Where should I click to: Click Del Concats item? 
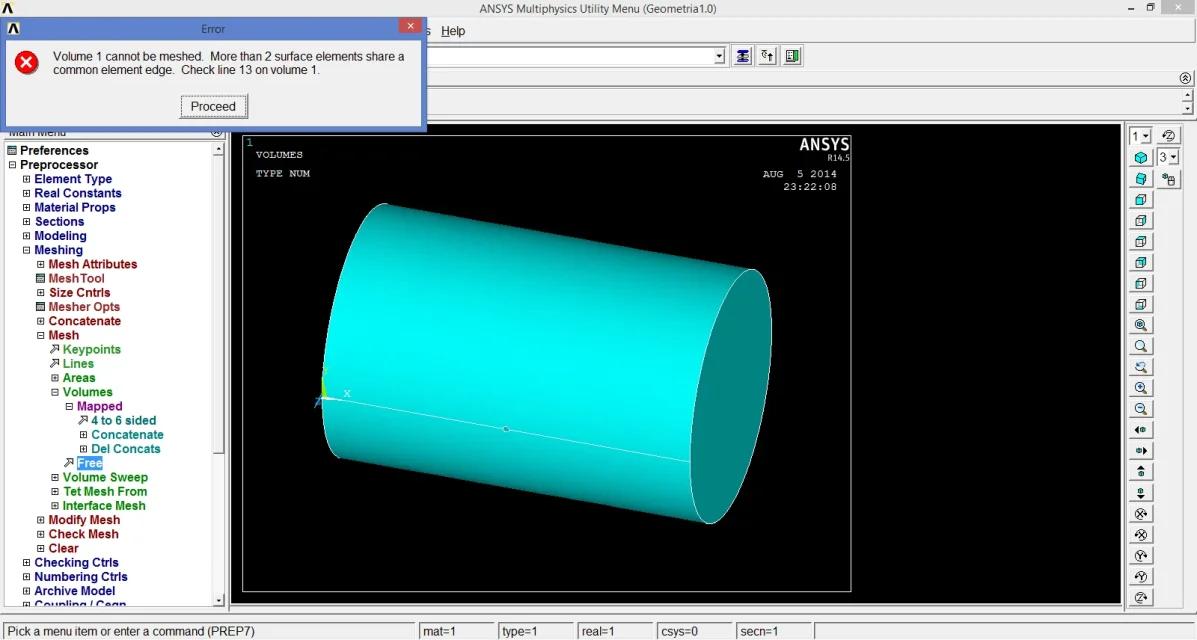125,449
